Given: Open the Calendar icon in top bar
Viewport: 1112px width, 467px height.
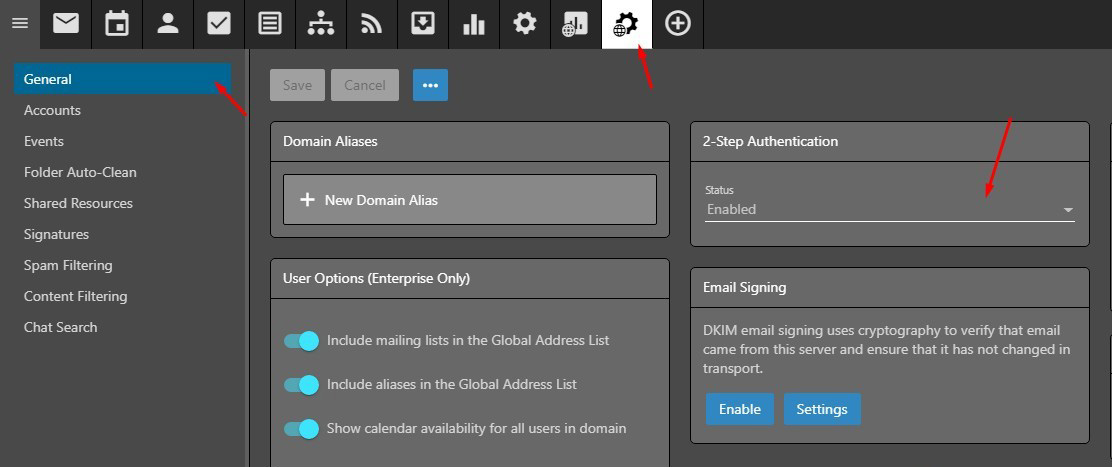Looking at the screenshot, I should pyautogui.click(x=117, y=24).
